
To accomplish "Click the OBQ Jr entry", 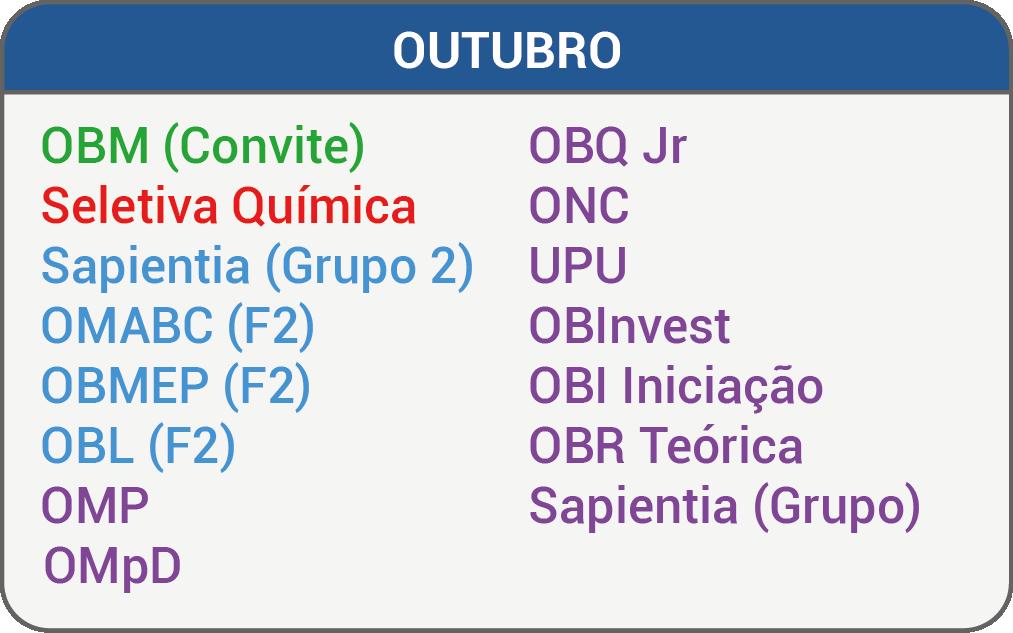I will (607, 146).
